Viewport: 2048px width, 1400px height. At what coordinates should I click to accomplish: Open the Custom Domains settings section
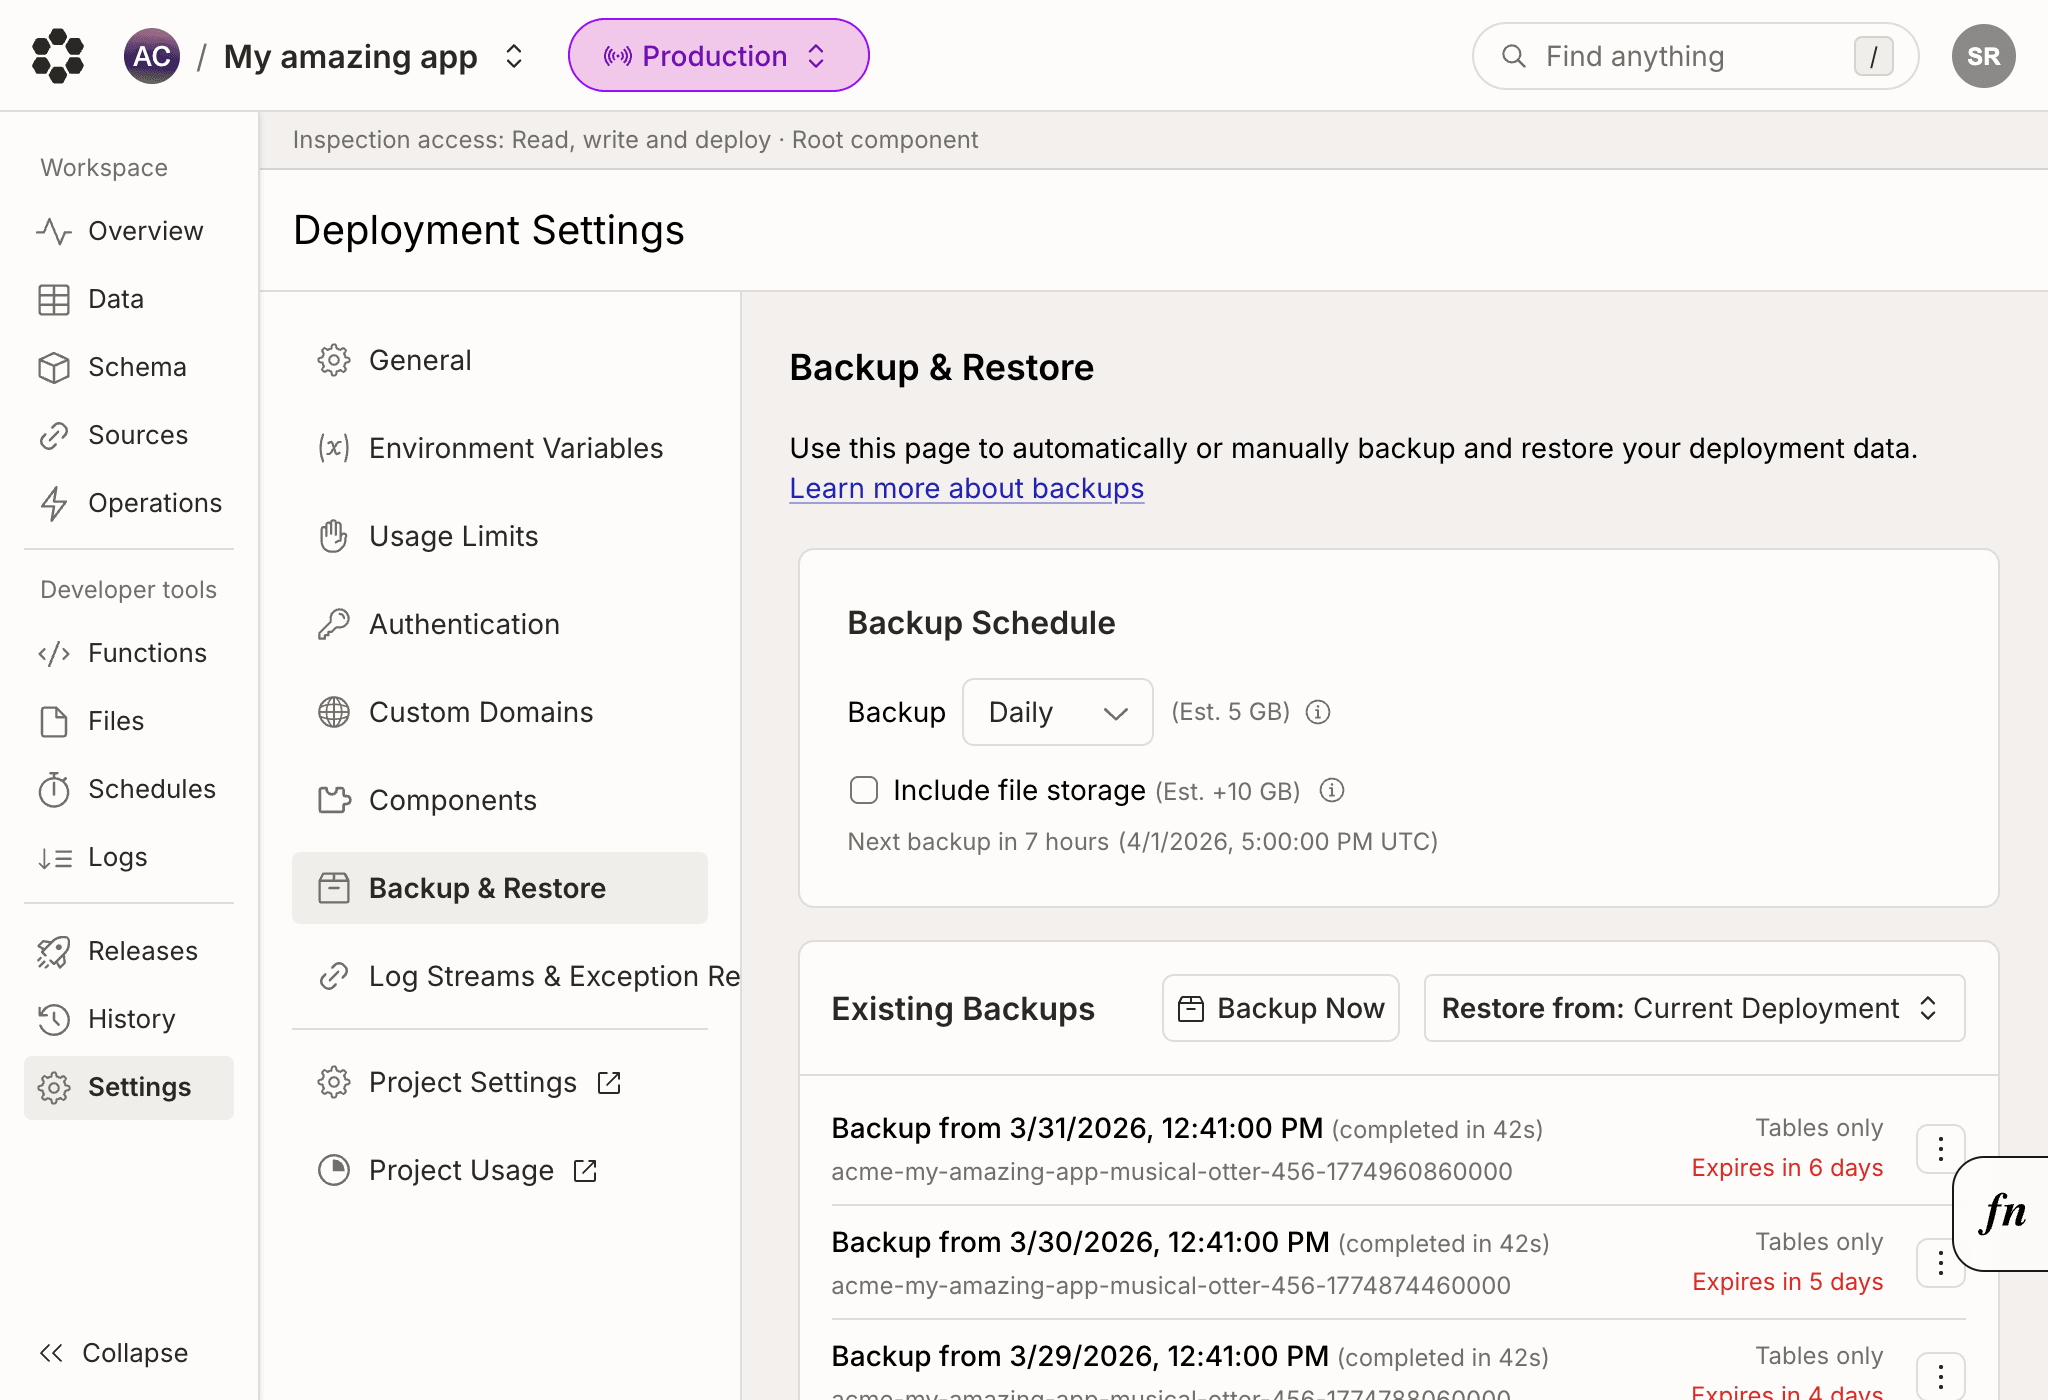pos(500,712)
